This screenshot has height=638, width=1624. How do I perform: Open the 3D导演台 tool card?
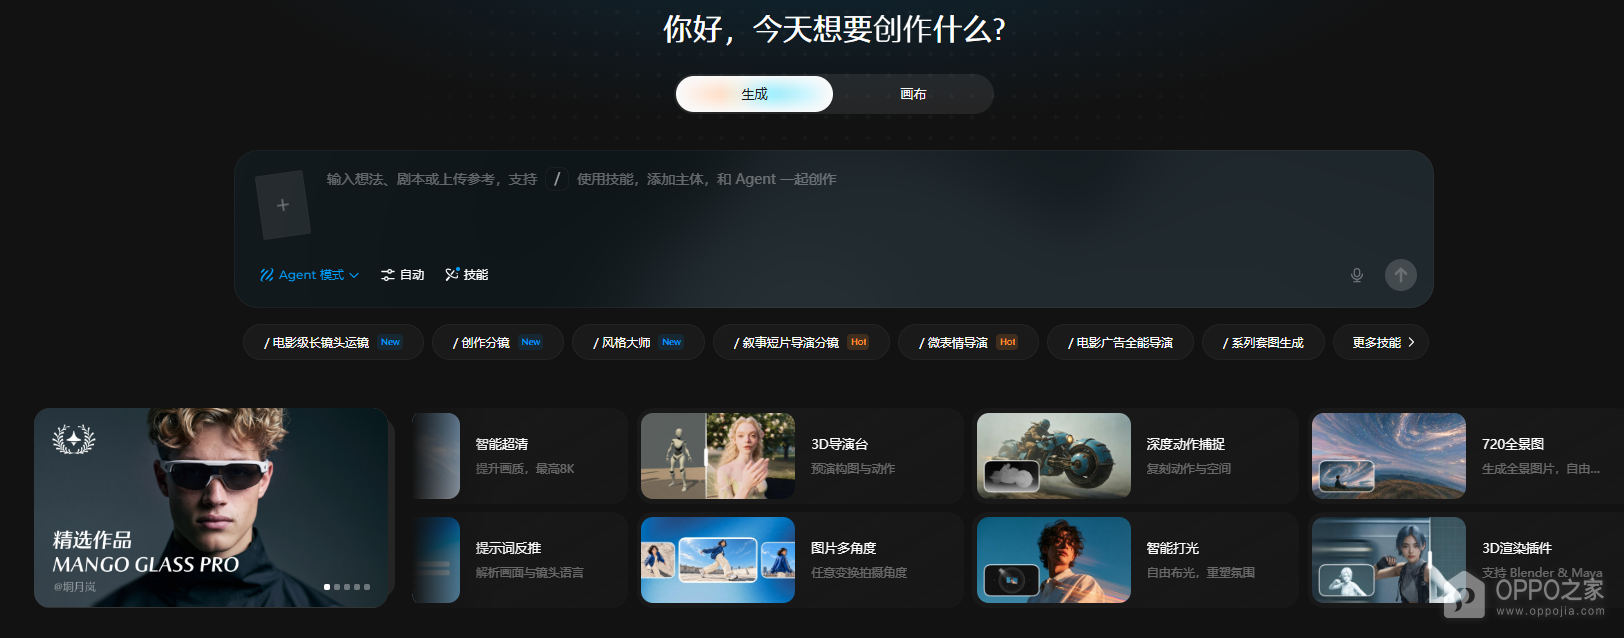click(x=800, y=456)
